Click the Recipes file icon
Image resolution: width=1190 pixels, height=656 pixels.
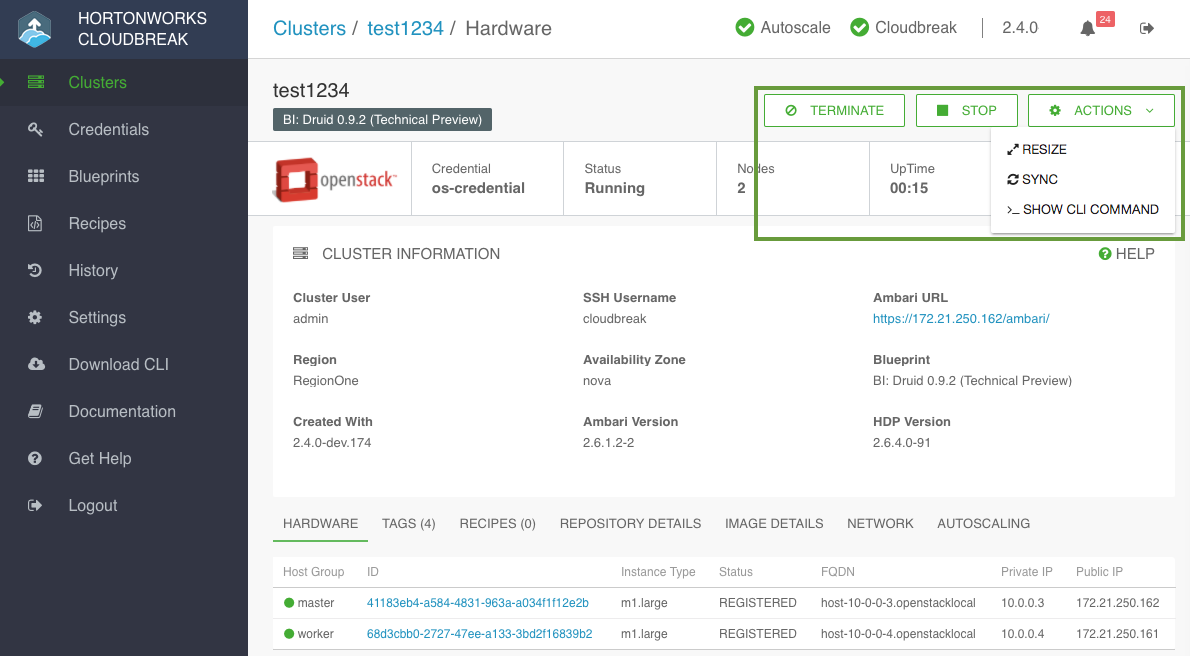pyautogui.click(x=35, y=223)
